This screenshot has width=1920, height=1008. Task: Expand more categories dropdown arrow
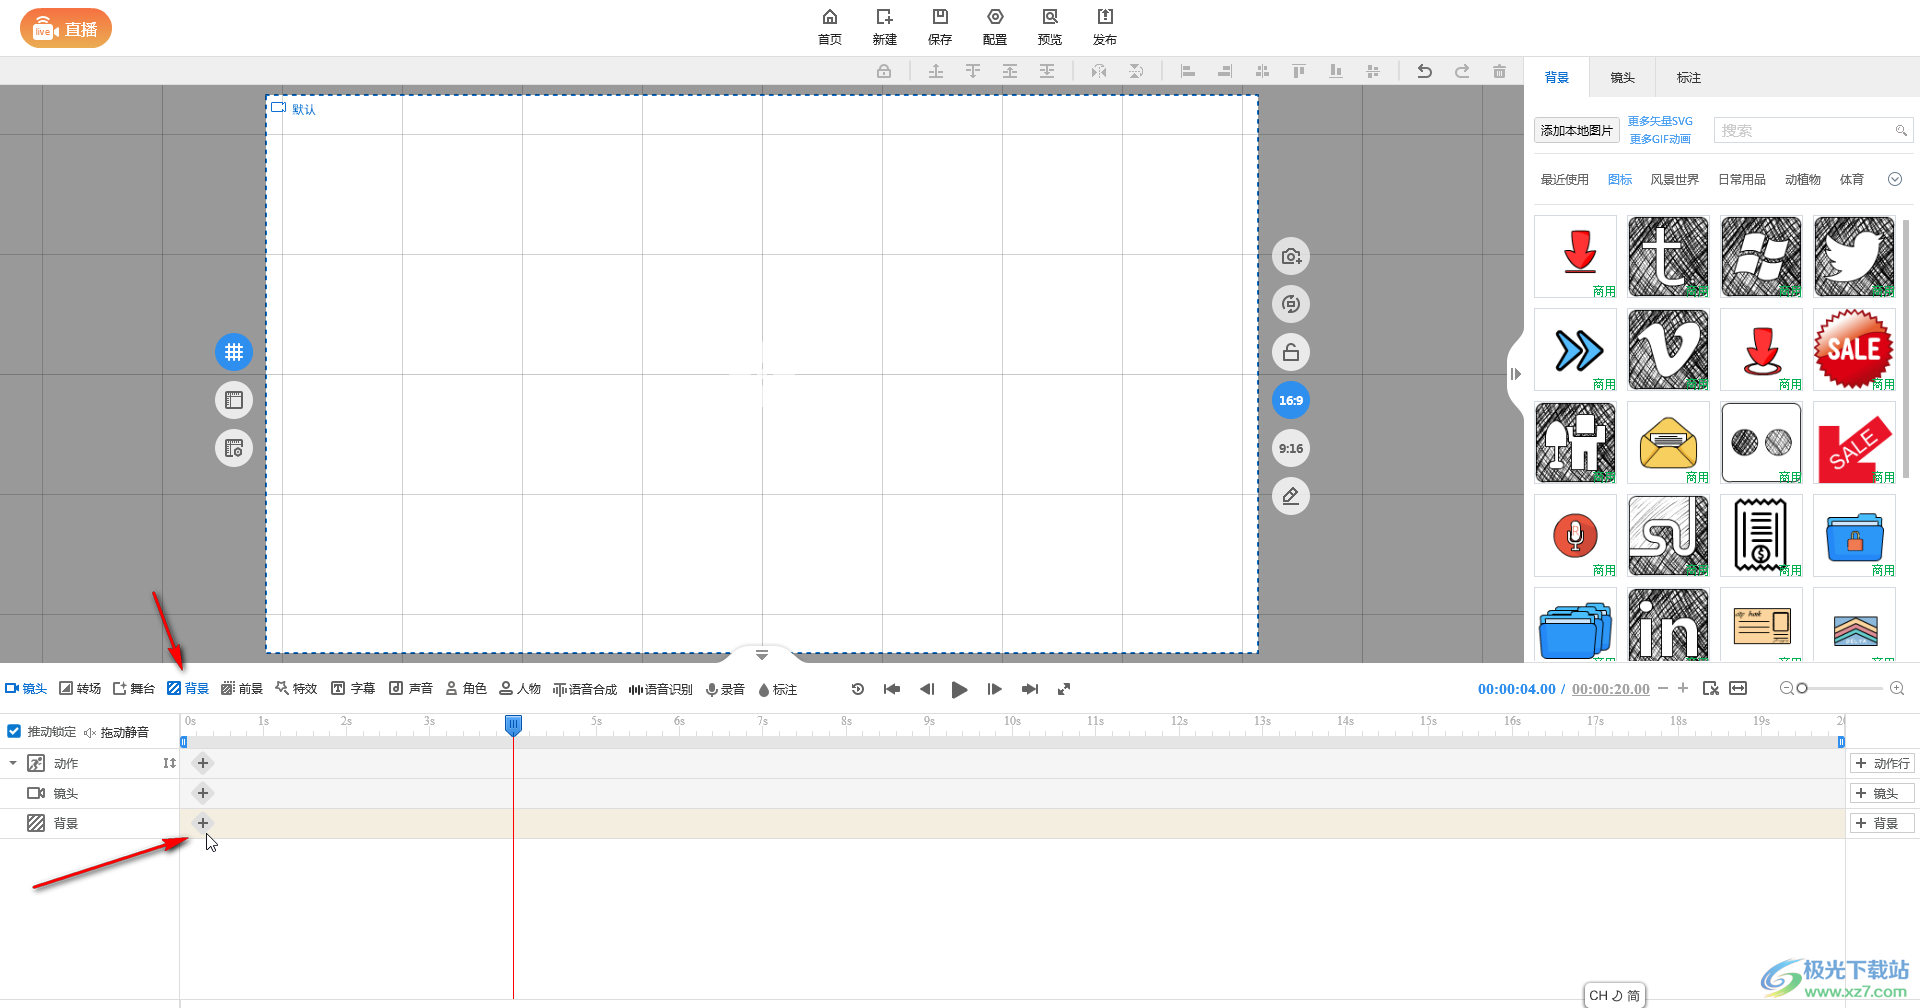tap(1894, 180)
